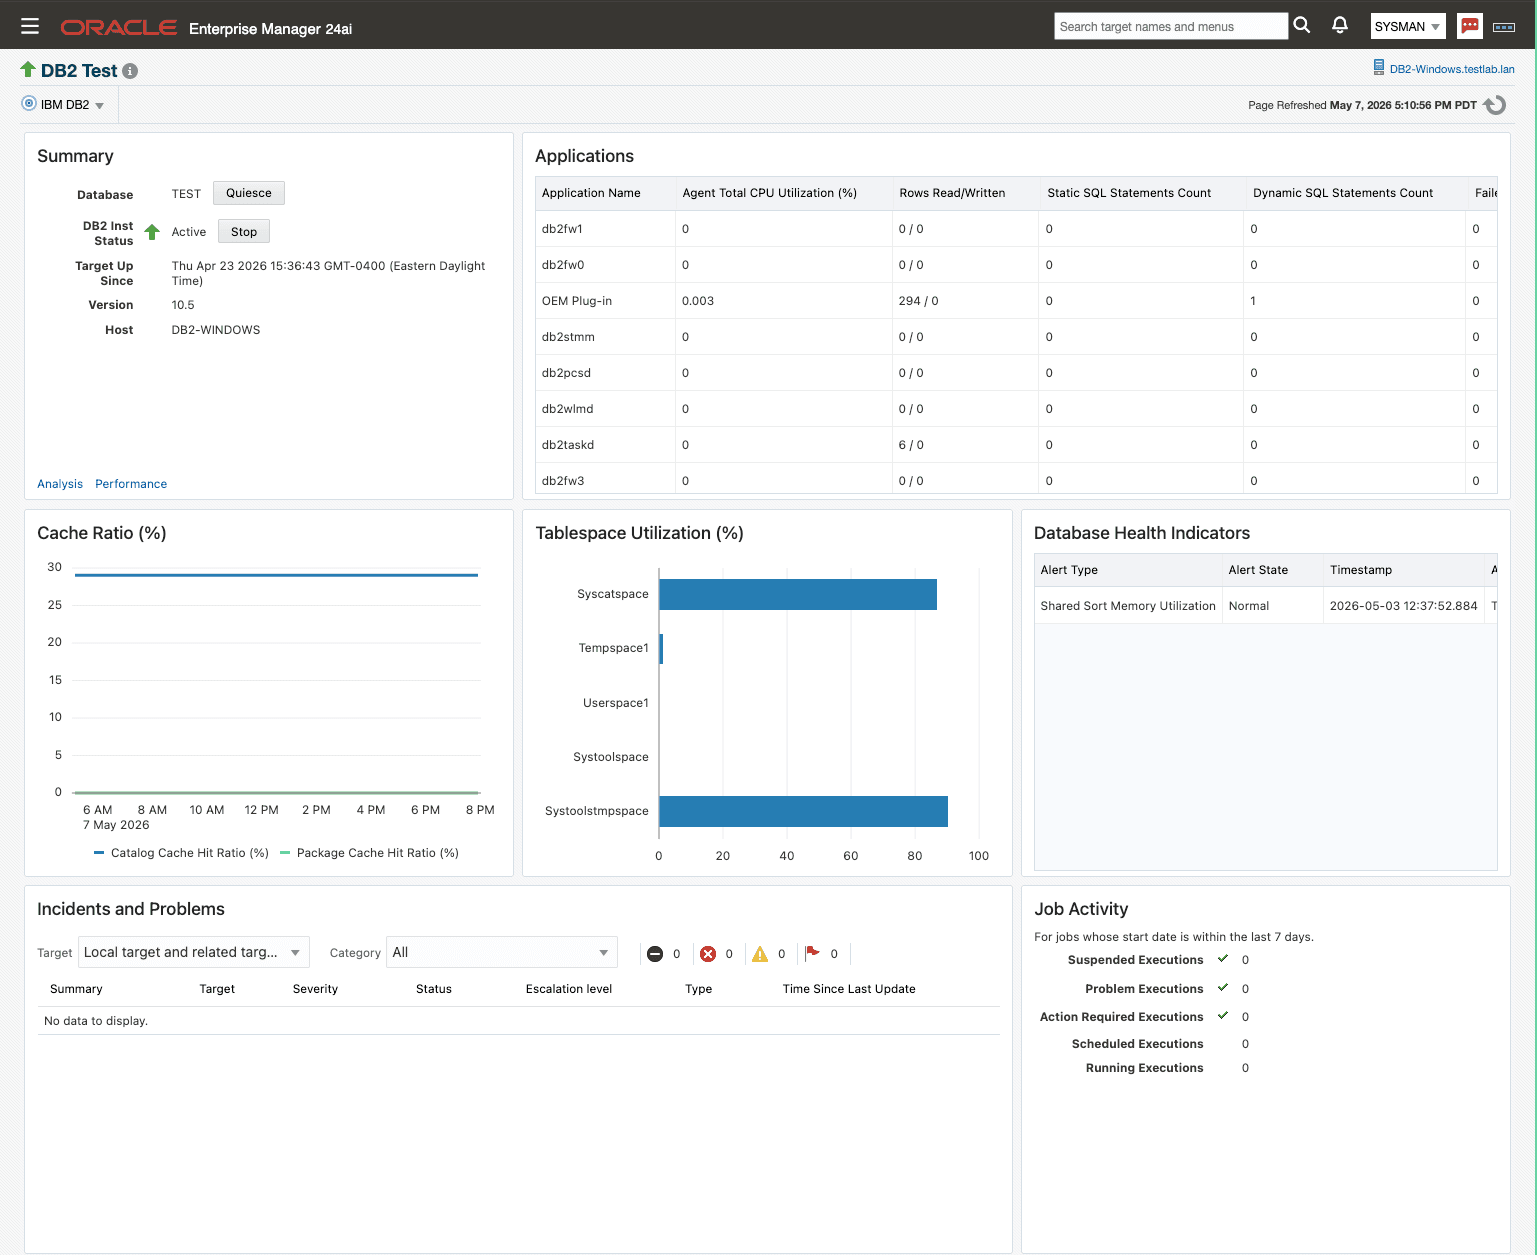Click the Stop instance button
This screenshot has width=1537, height=1255.
pos(244,232)
